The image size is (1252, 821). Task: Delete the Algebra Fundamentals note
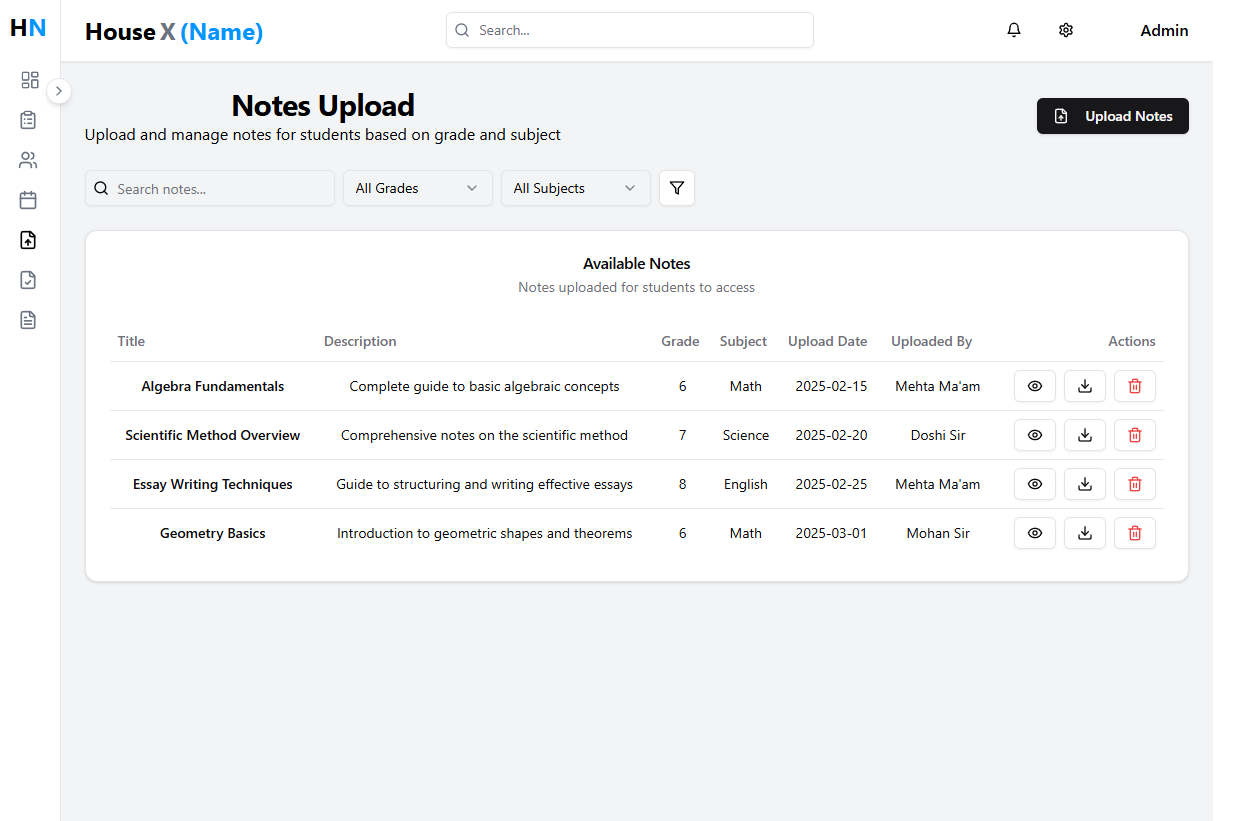click(1135, 386)
